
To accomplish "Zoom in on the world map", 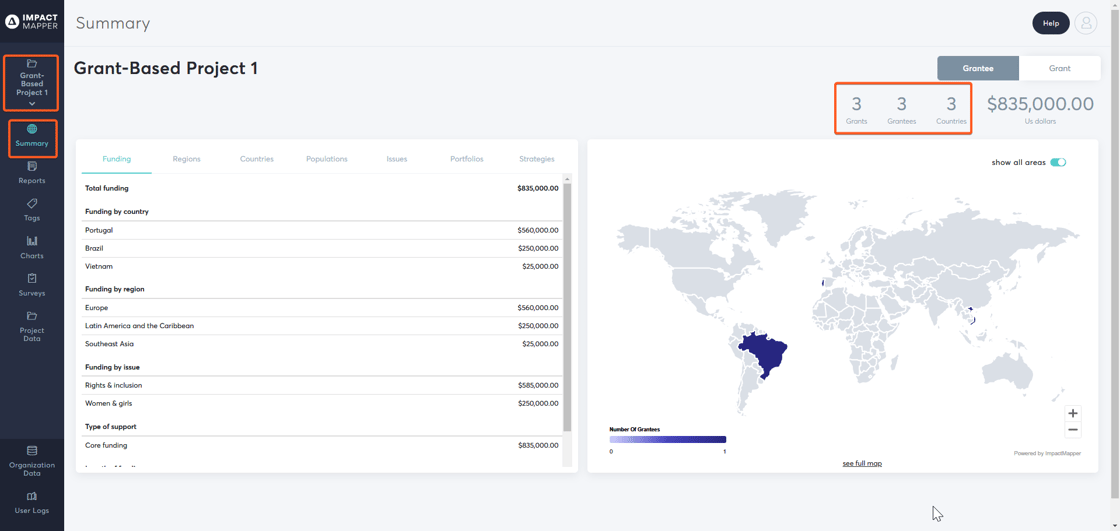I will click(1073, 413).
